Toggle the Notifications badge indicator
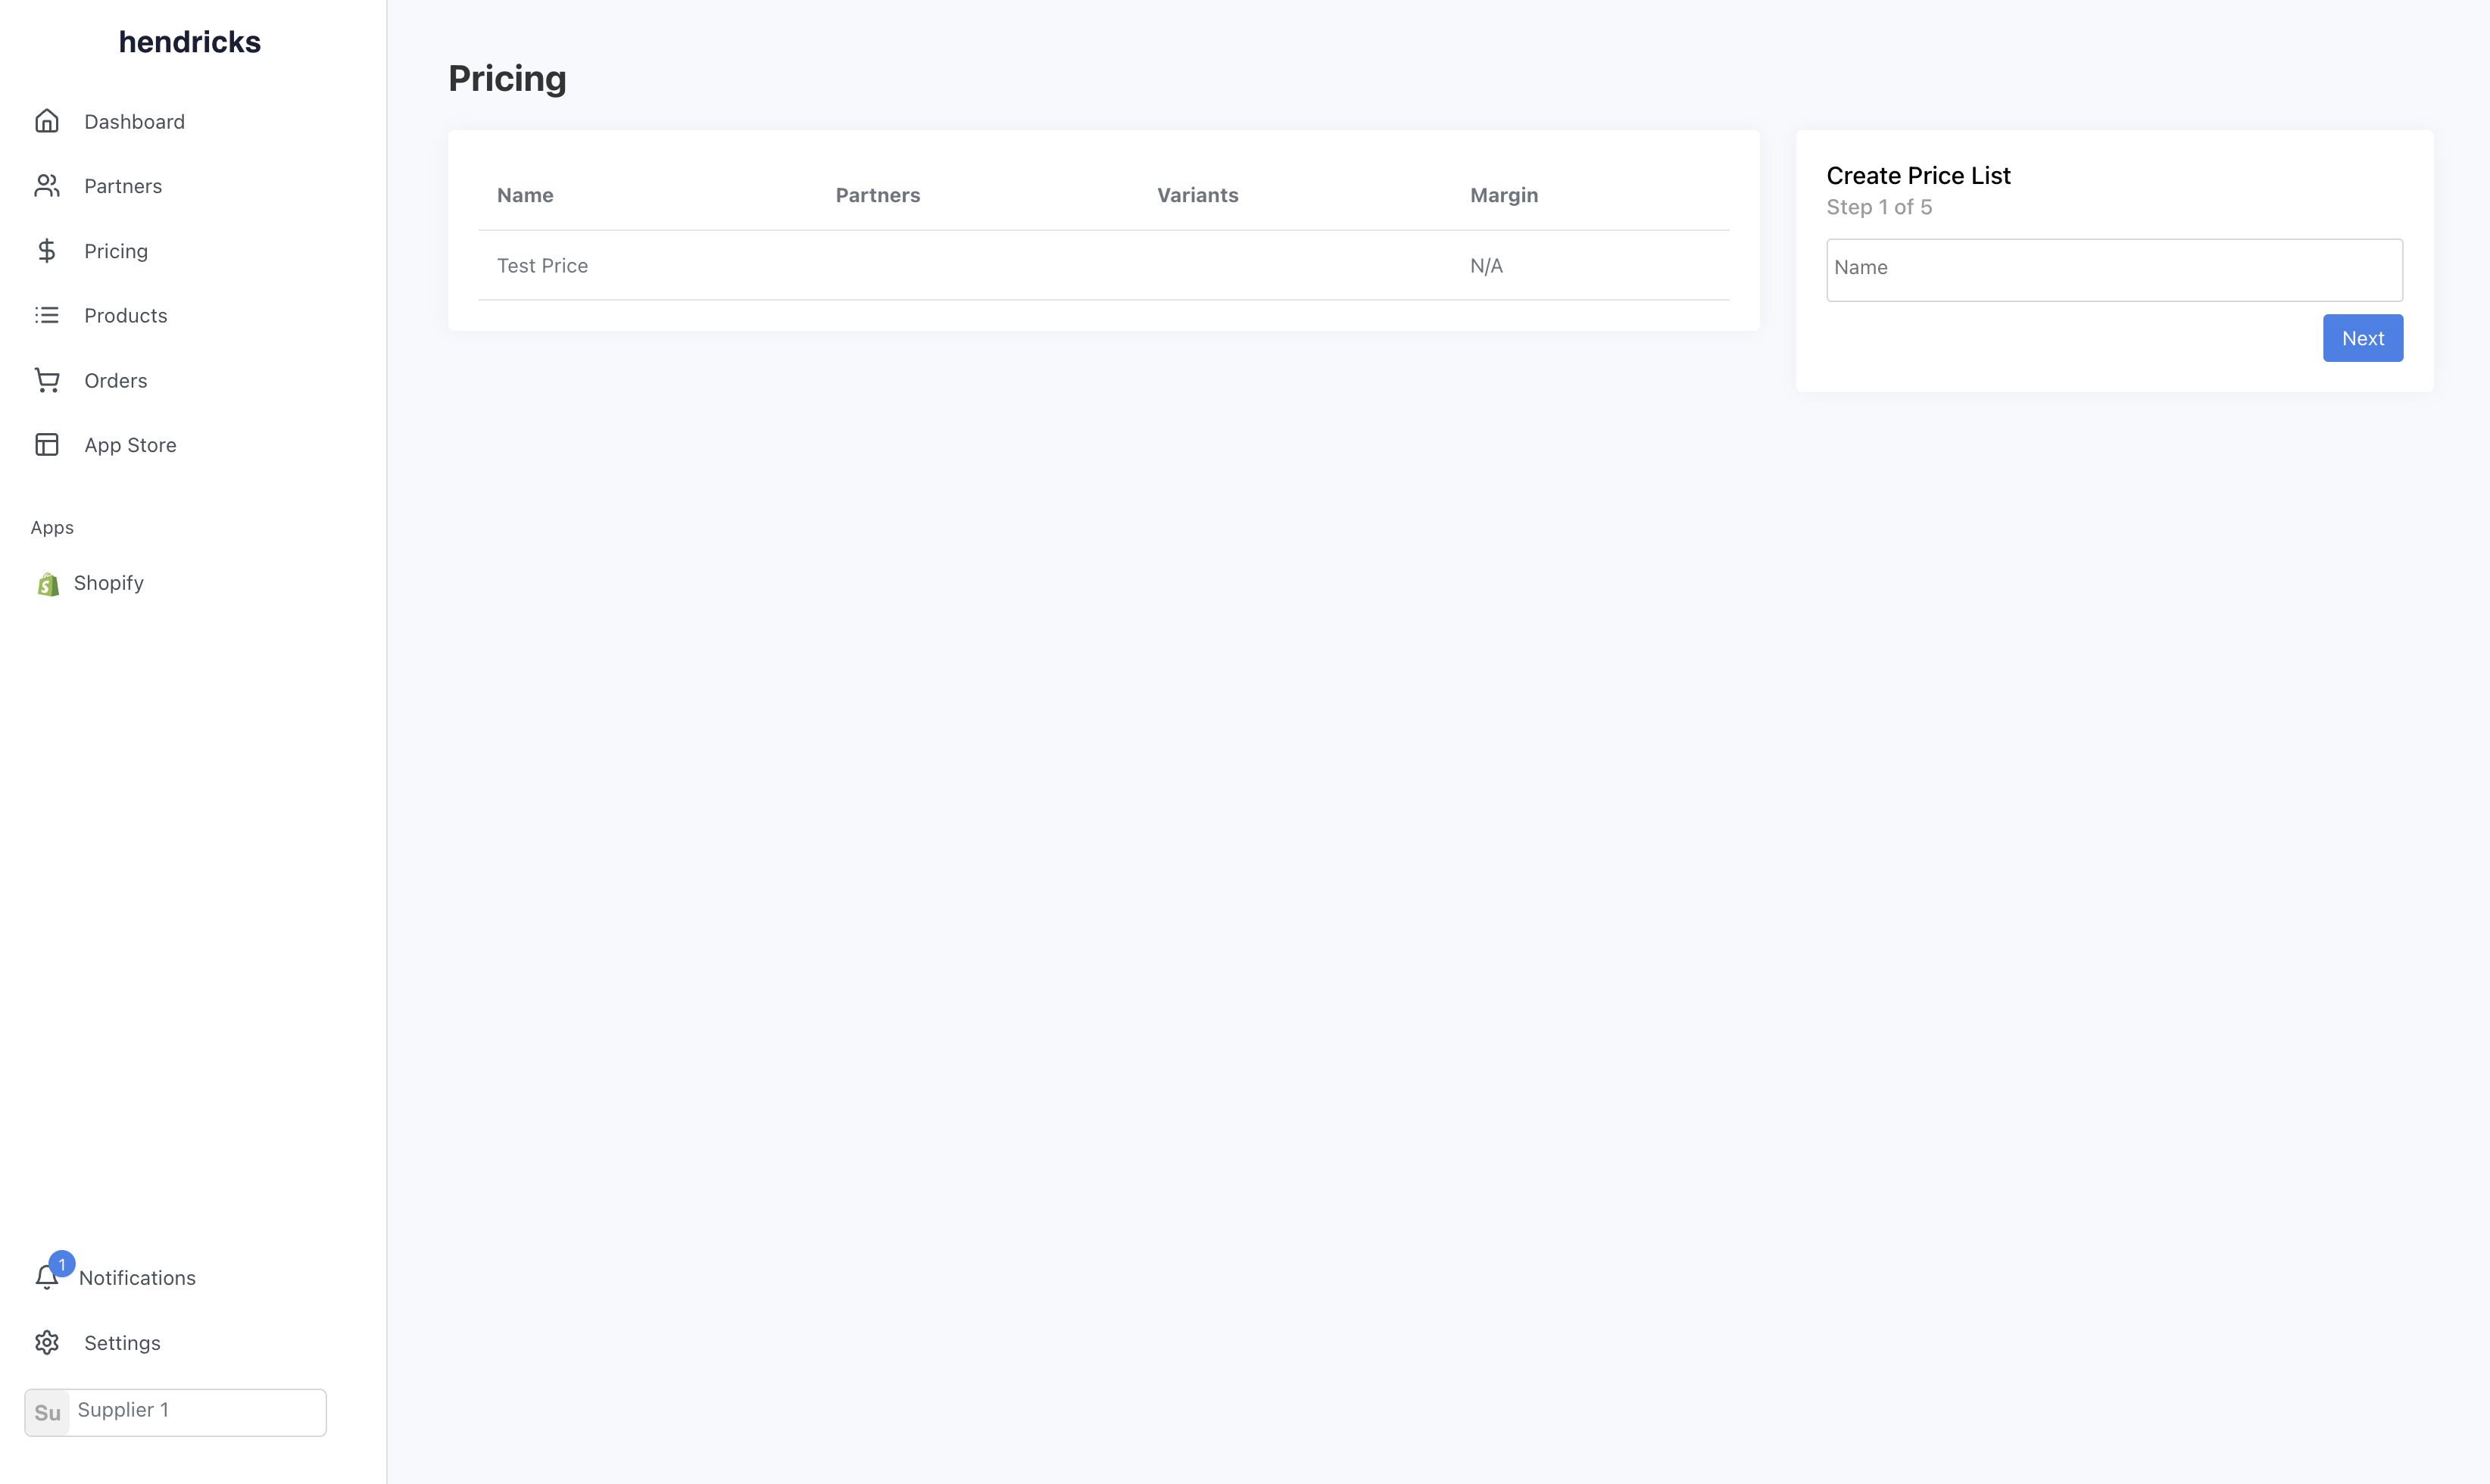 tap(62, 1261)
